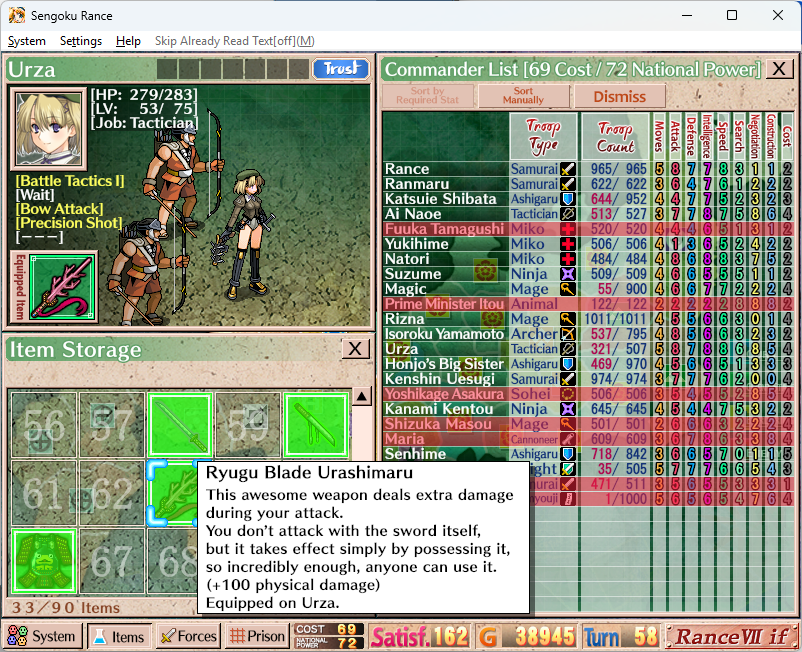802x652 pixels.
Task: Click the Rance VII if logo
Action: tap(732, 636)
